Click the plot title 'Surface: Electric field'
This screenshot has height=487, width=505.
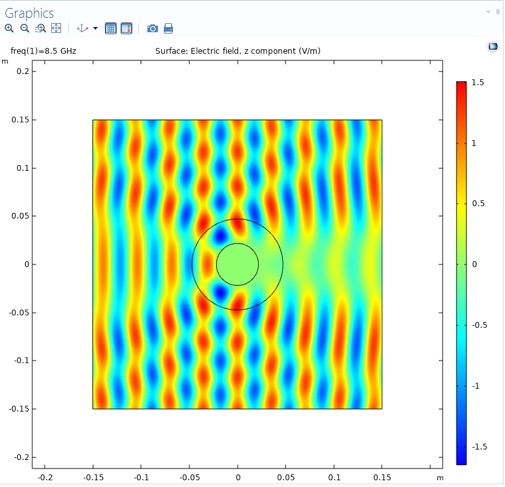click(x=238, y=51)
